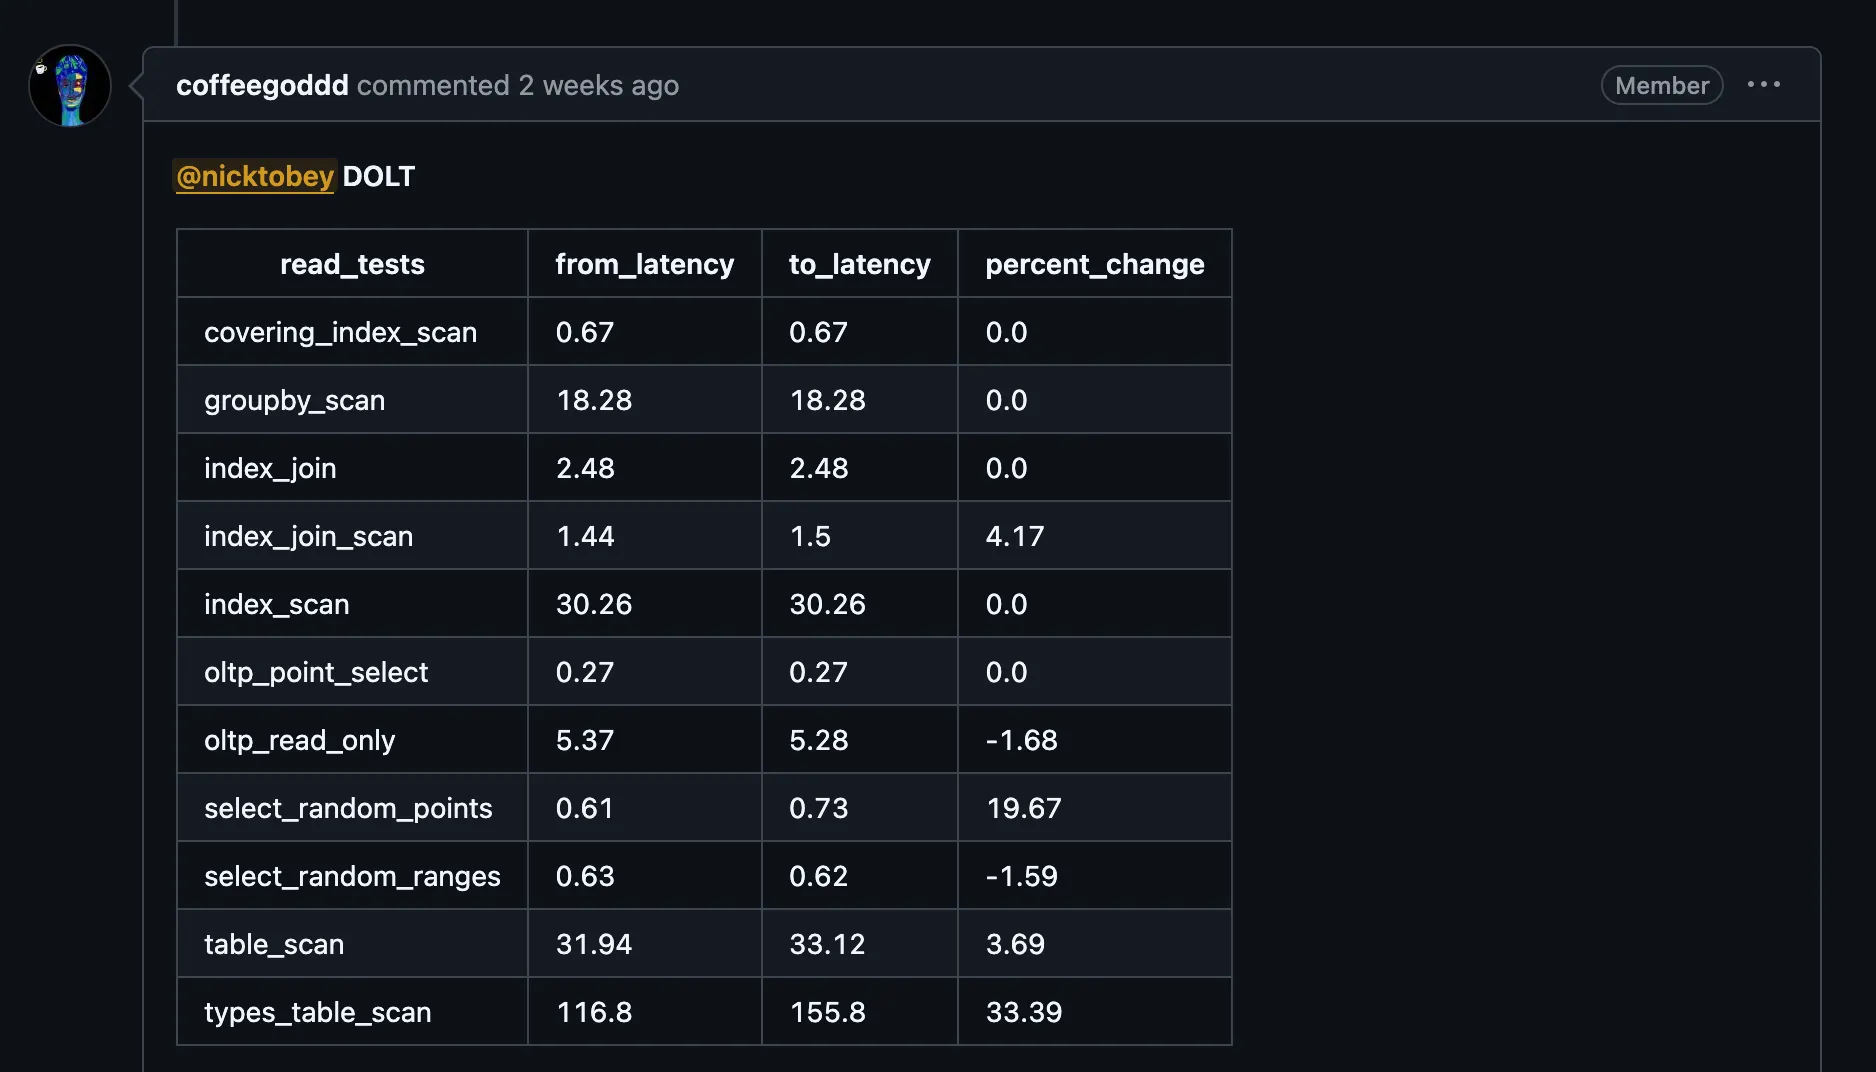1876x1072 pixels.
Task: Select the index_join_scan test name
Action: (308, 536)
